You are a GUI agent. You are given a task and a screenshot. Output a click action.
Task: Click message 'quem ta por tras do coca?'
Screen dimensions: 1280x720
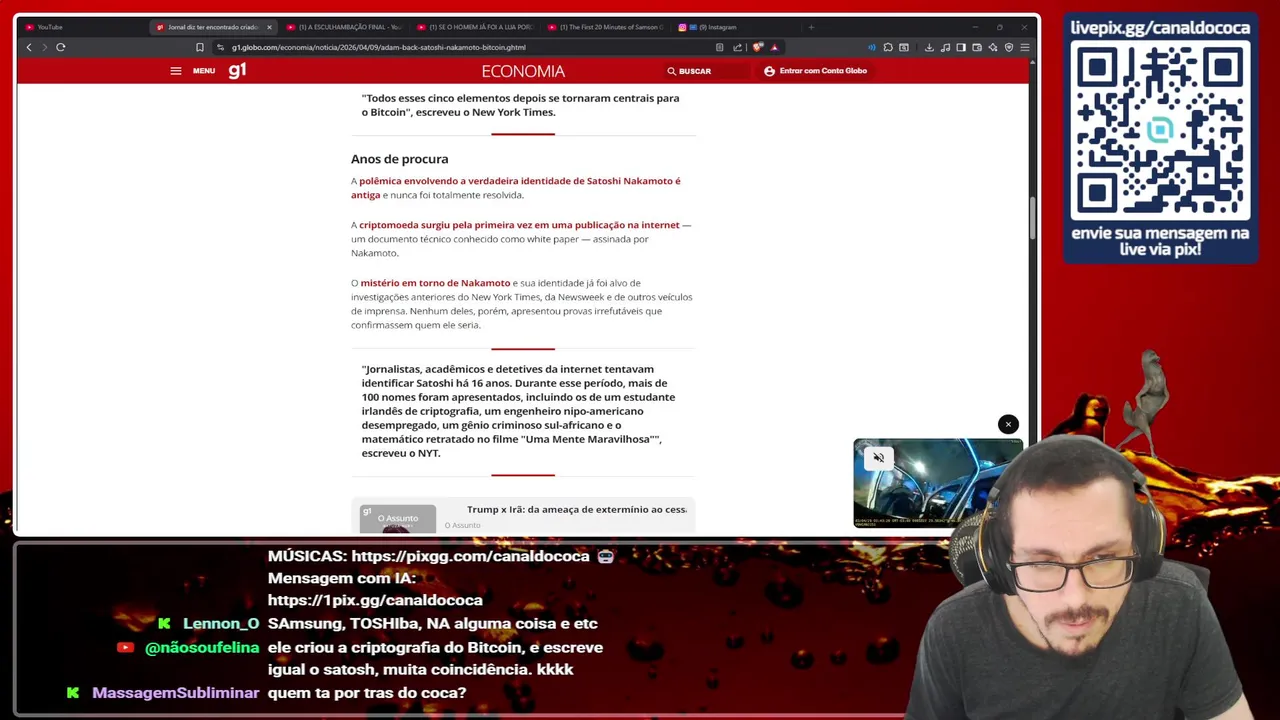(x=367, y=693)
